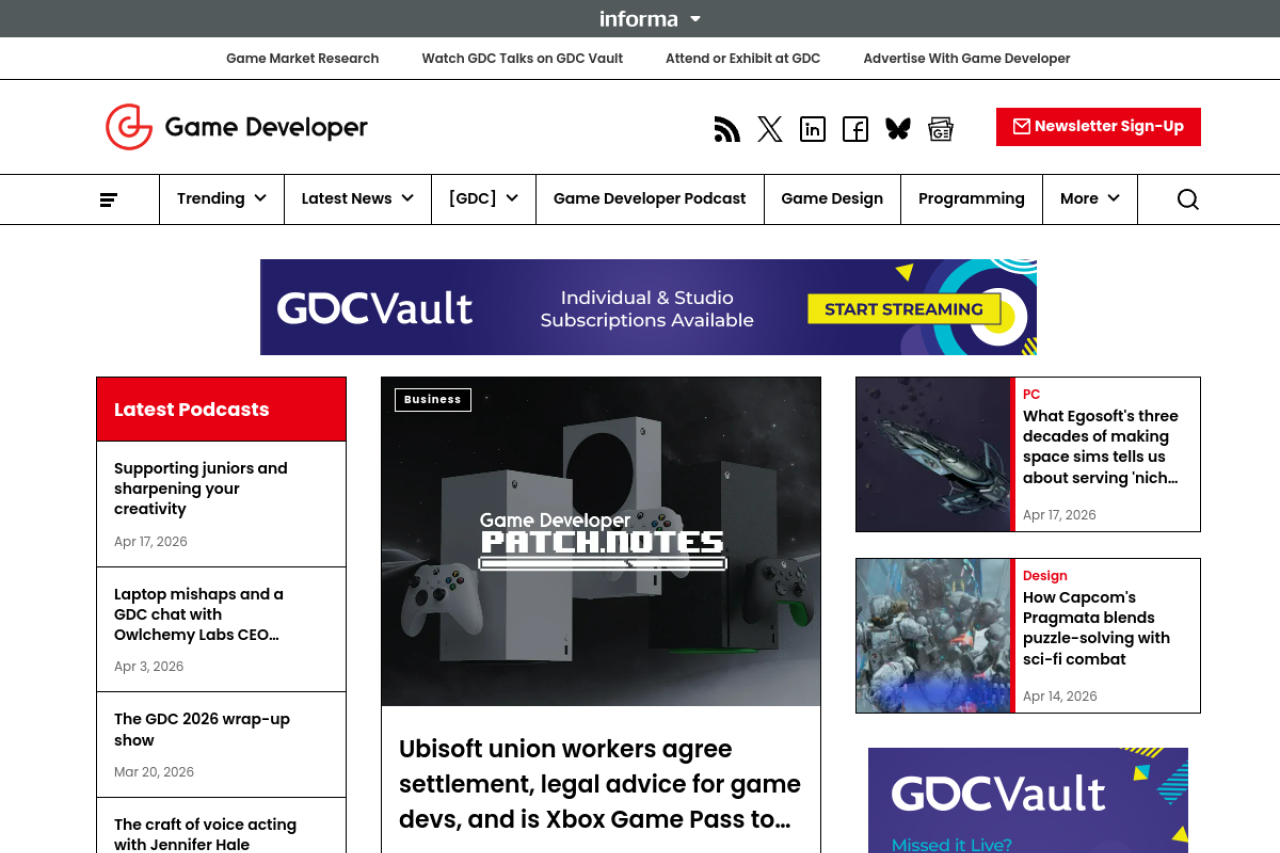The width and height of the screenshot is (1280, 853).
Task: Go to Game Design section
Action: click(832, 199)
